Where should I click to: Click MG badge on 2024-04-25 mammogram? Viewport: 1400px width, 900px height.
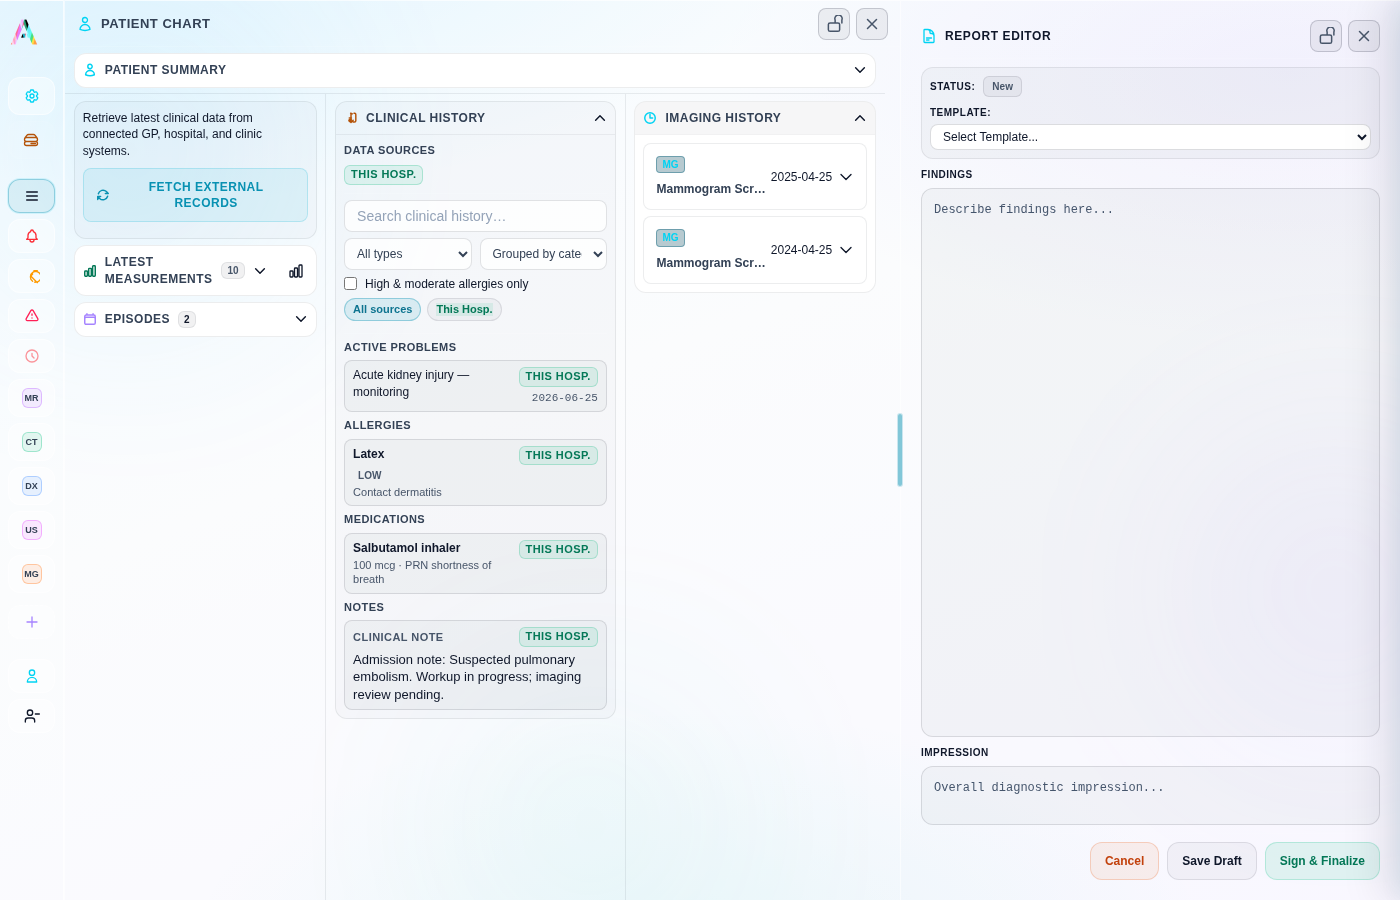click(670, 238)
